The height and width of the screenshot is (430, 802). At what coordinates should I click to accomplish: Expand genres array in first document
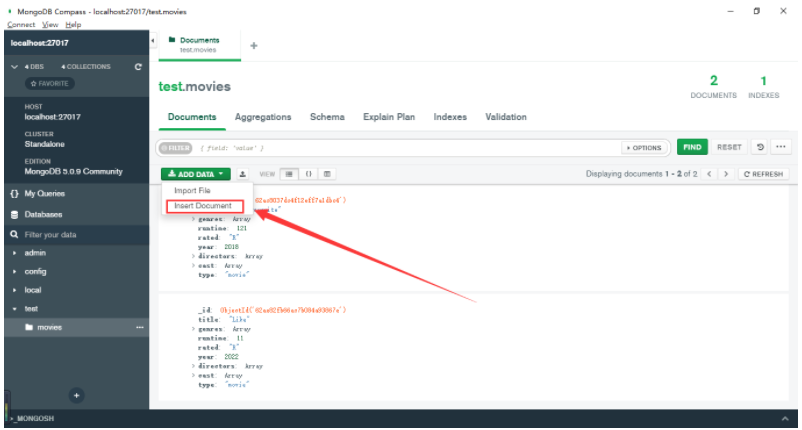[x=193, y=219]
